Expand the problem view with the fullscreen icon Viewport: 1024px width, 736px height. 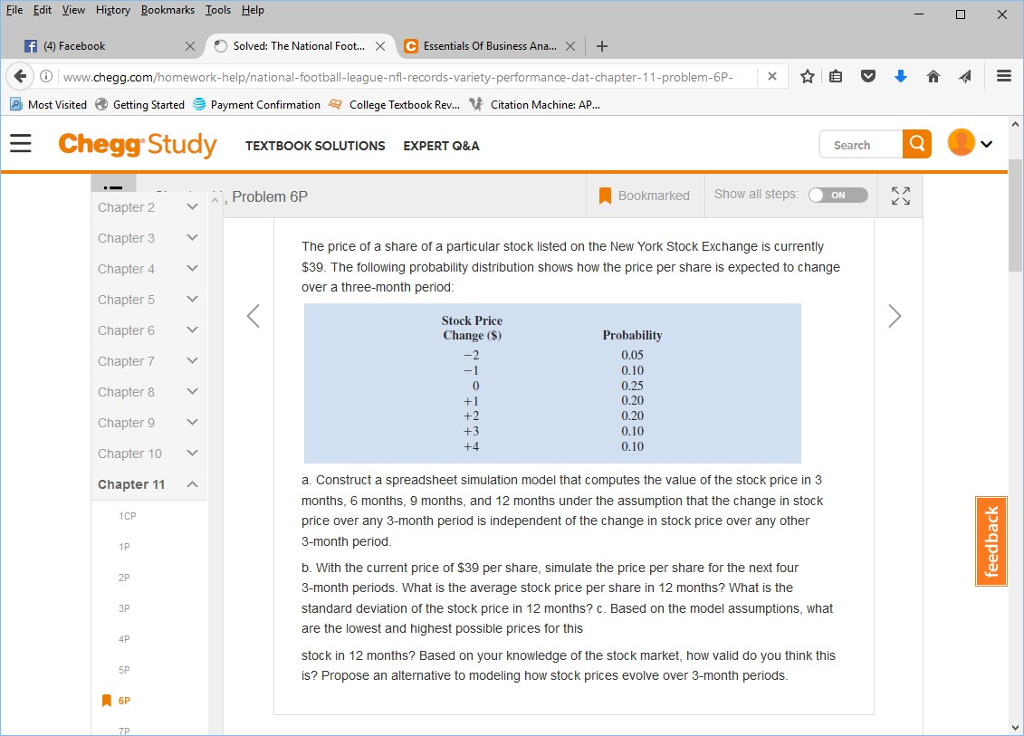tap(899, 195)
